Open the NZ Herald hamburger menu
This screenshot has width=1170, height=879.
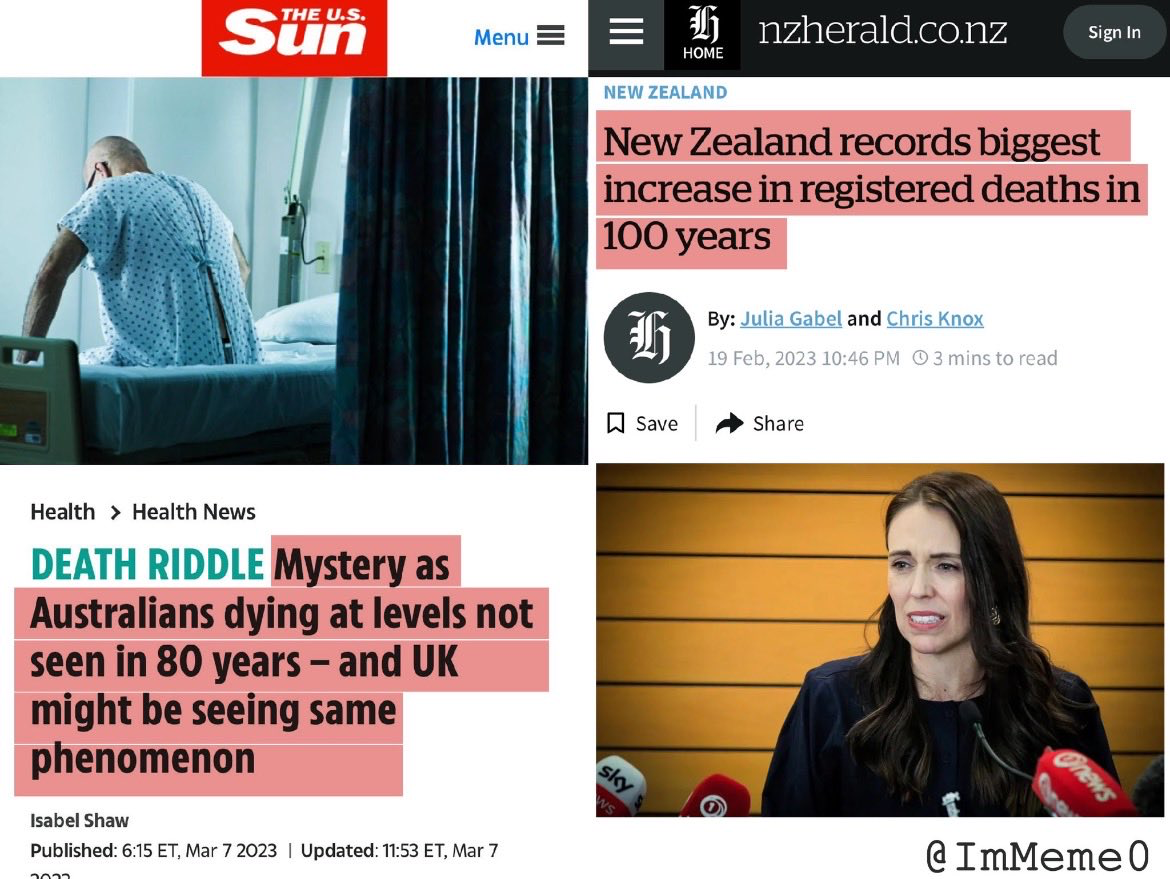tap(626, 32)
